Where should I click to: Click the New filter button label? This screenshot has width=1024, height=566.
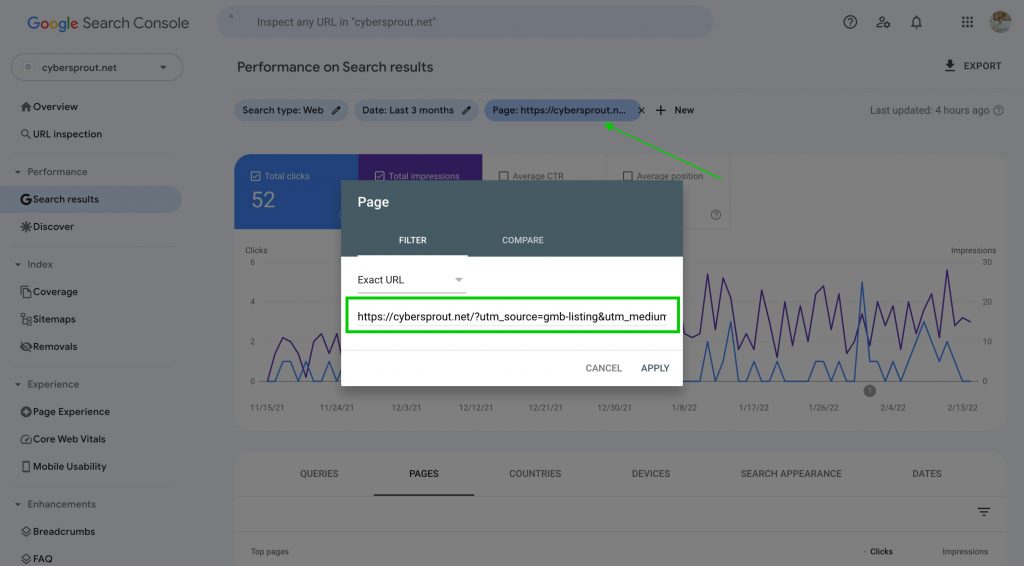[x=684, y=110]
